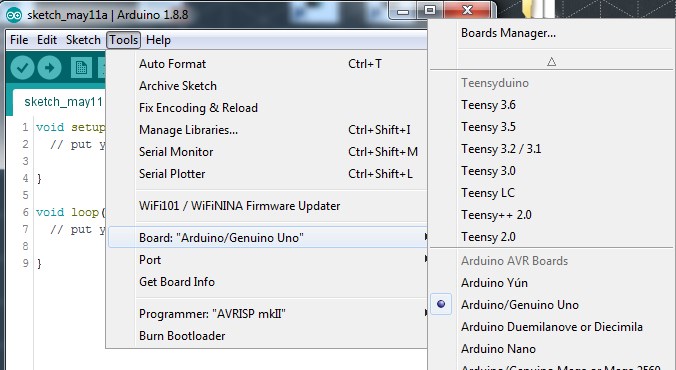Select Archive Sketch menu entry

pyautogui.click(x=266, y=86)
